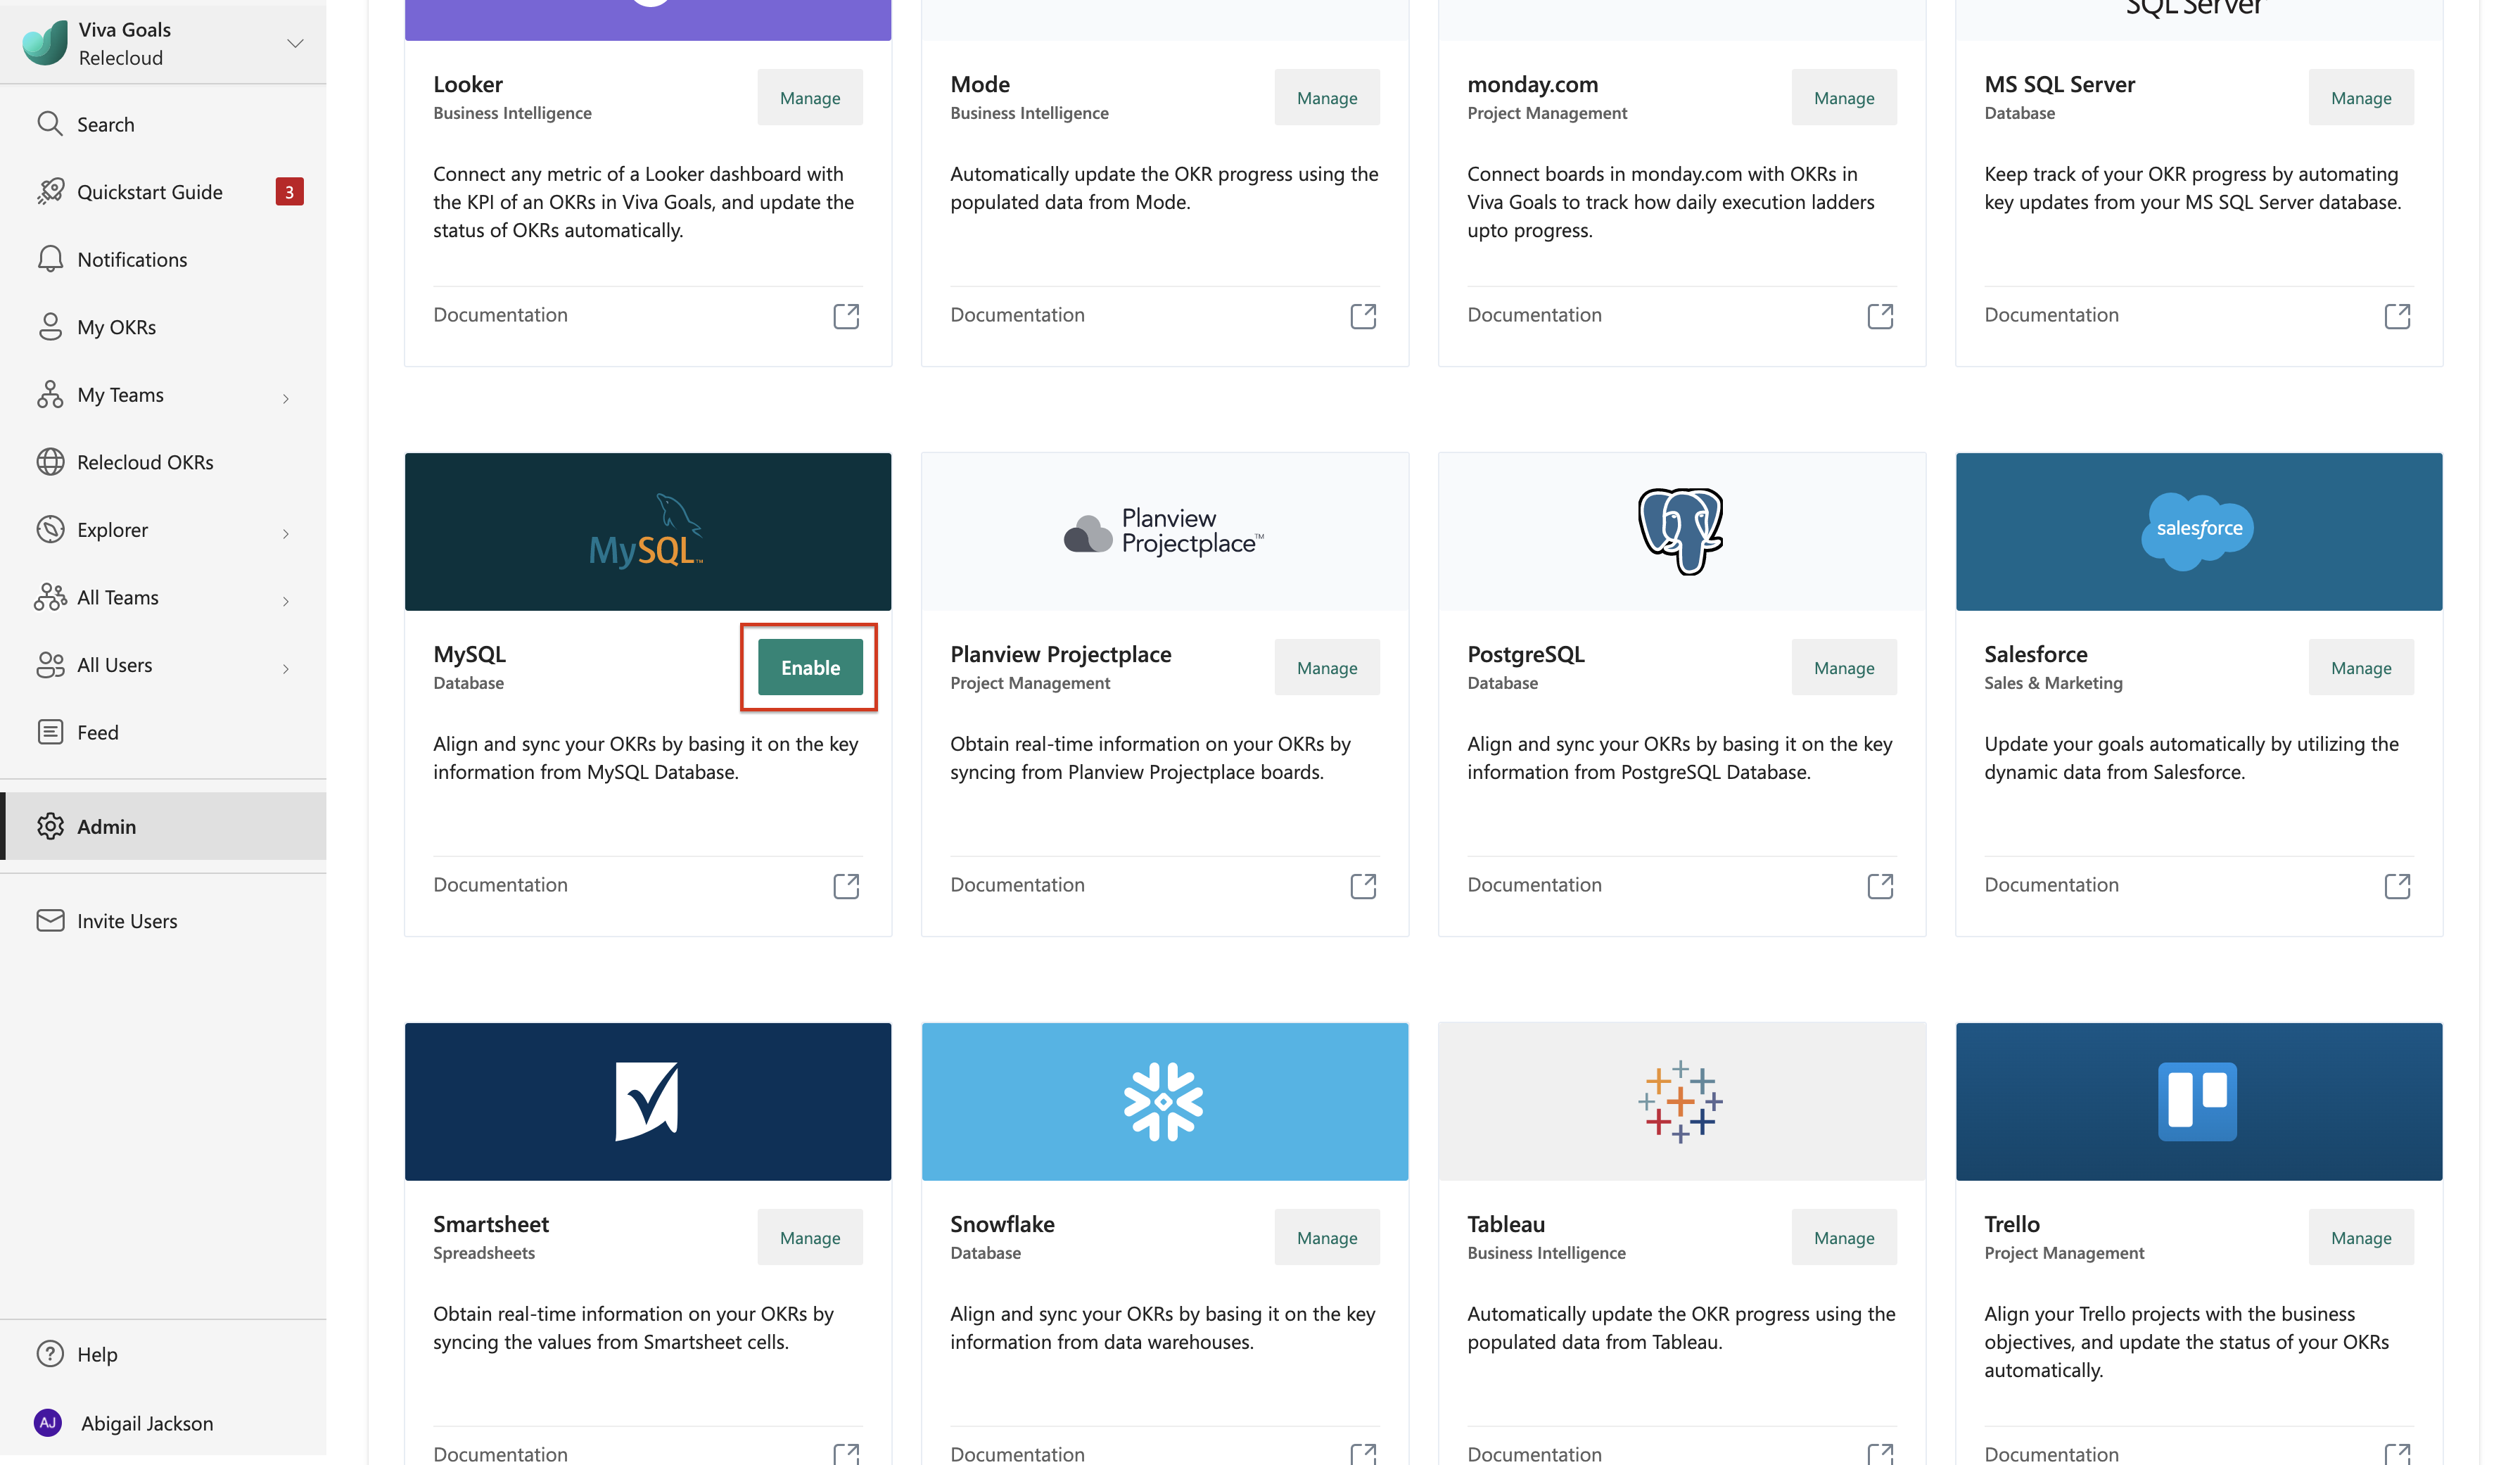The image size is (2520, 1465).
Task: Click the Explorer compass icon
Action: pos(50,529)
